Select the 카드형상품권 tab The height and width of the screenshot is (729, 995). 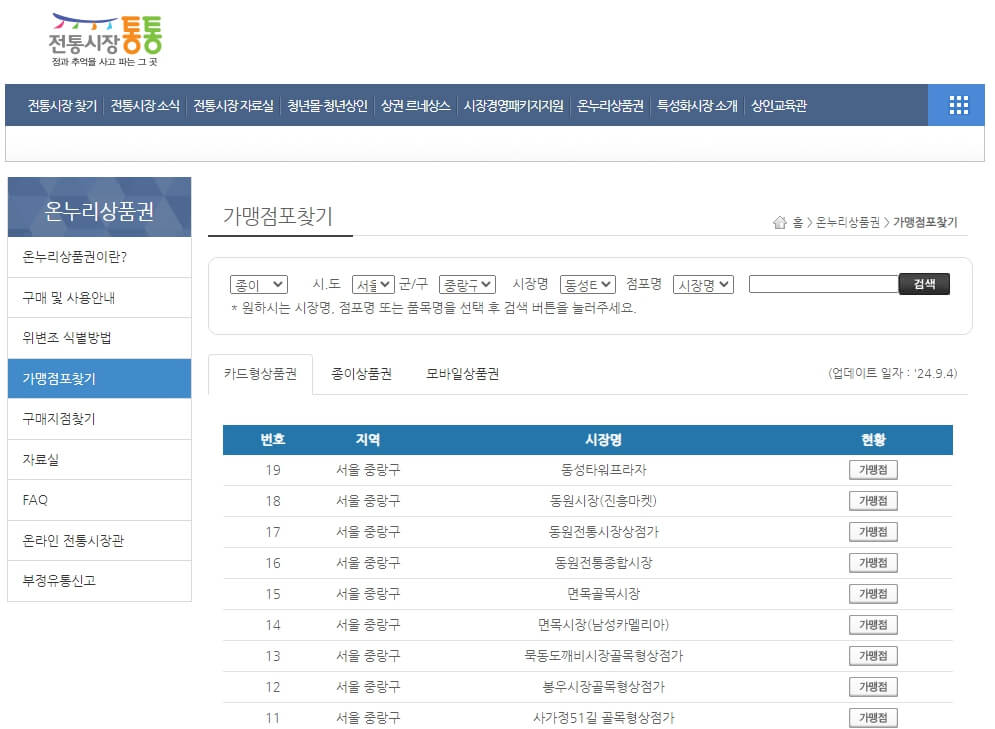(x=263, y=373)
